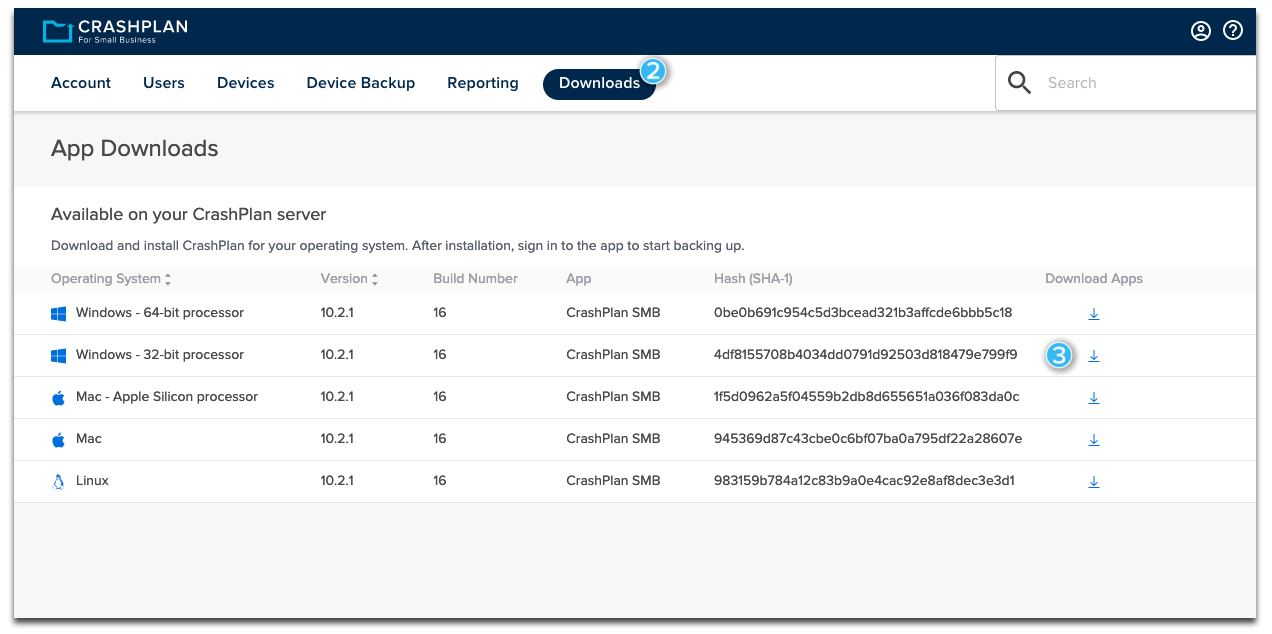Click hash starting with 945369d87c43
The image size is (1272, 634).
868,439
